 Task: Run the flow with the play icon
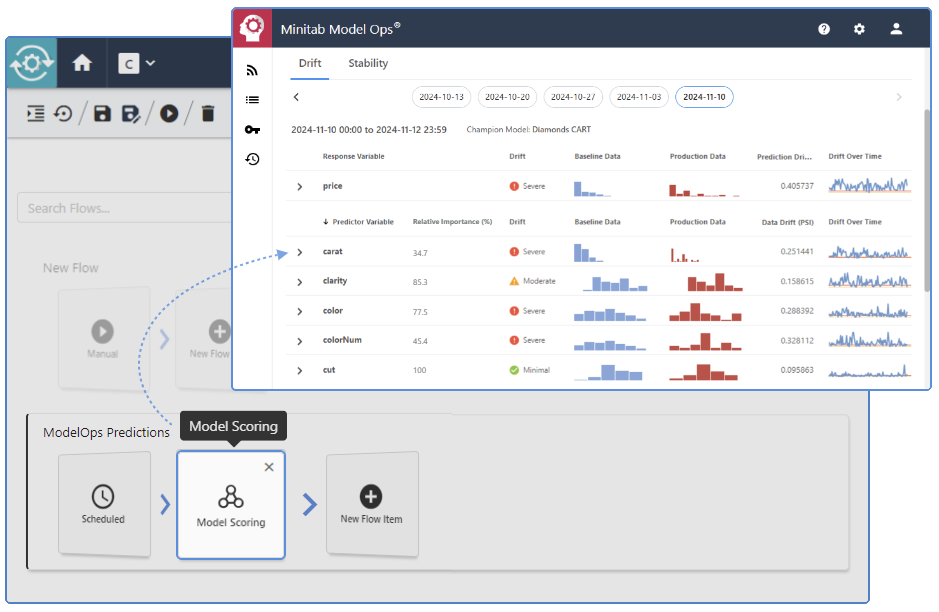(169, 113)
